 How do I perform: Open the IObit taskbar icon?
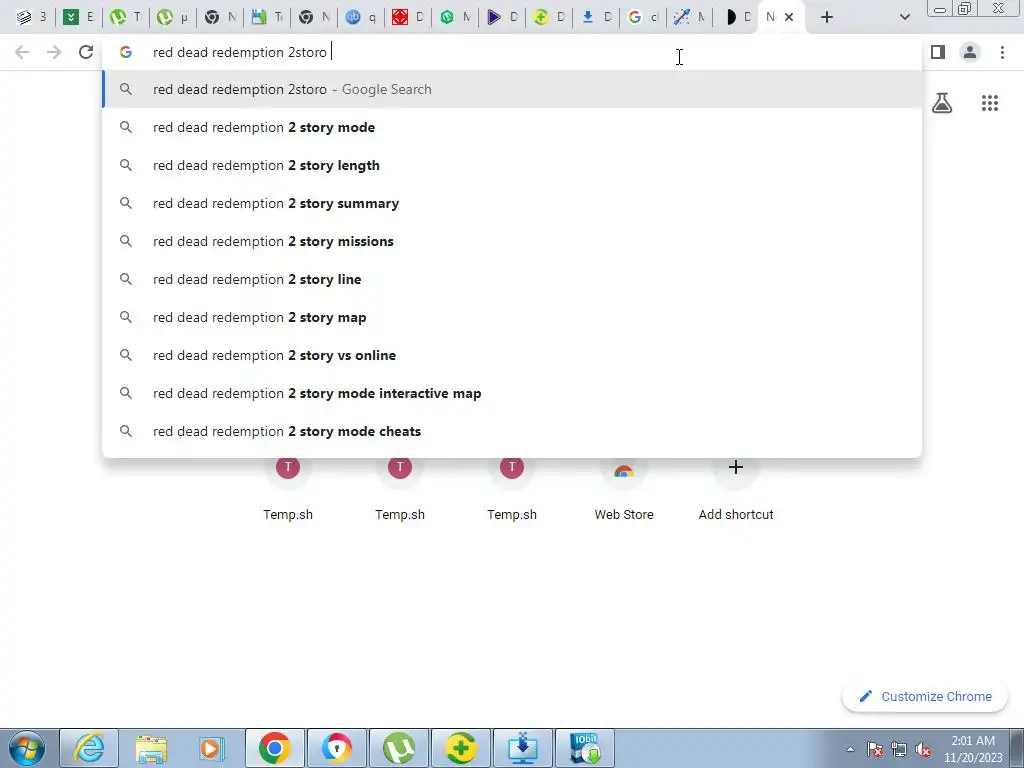click(585, 748)
